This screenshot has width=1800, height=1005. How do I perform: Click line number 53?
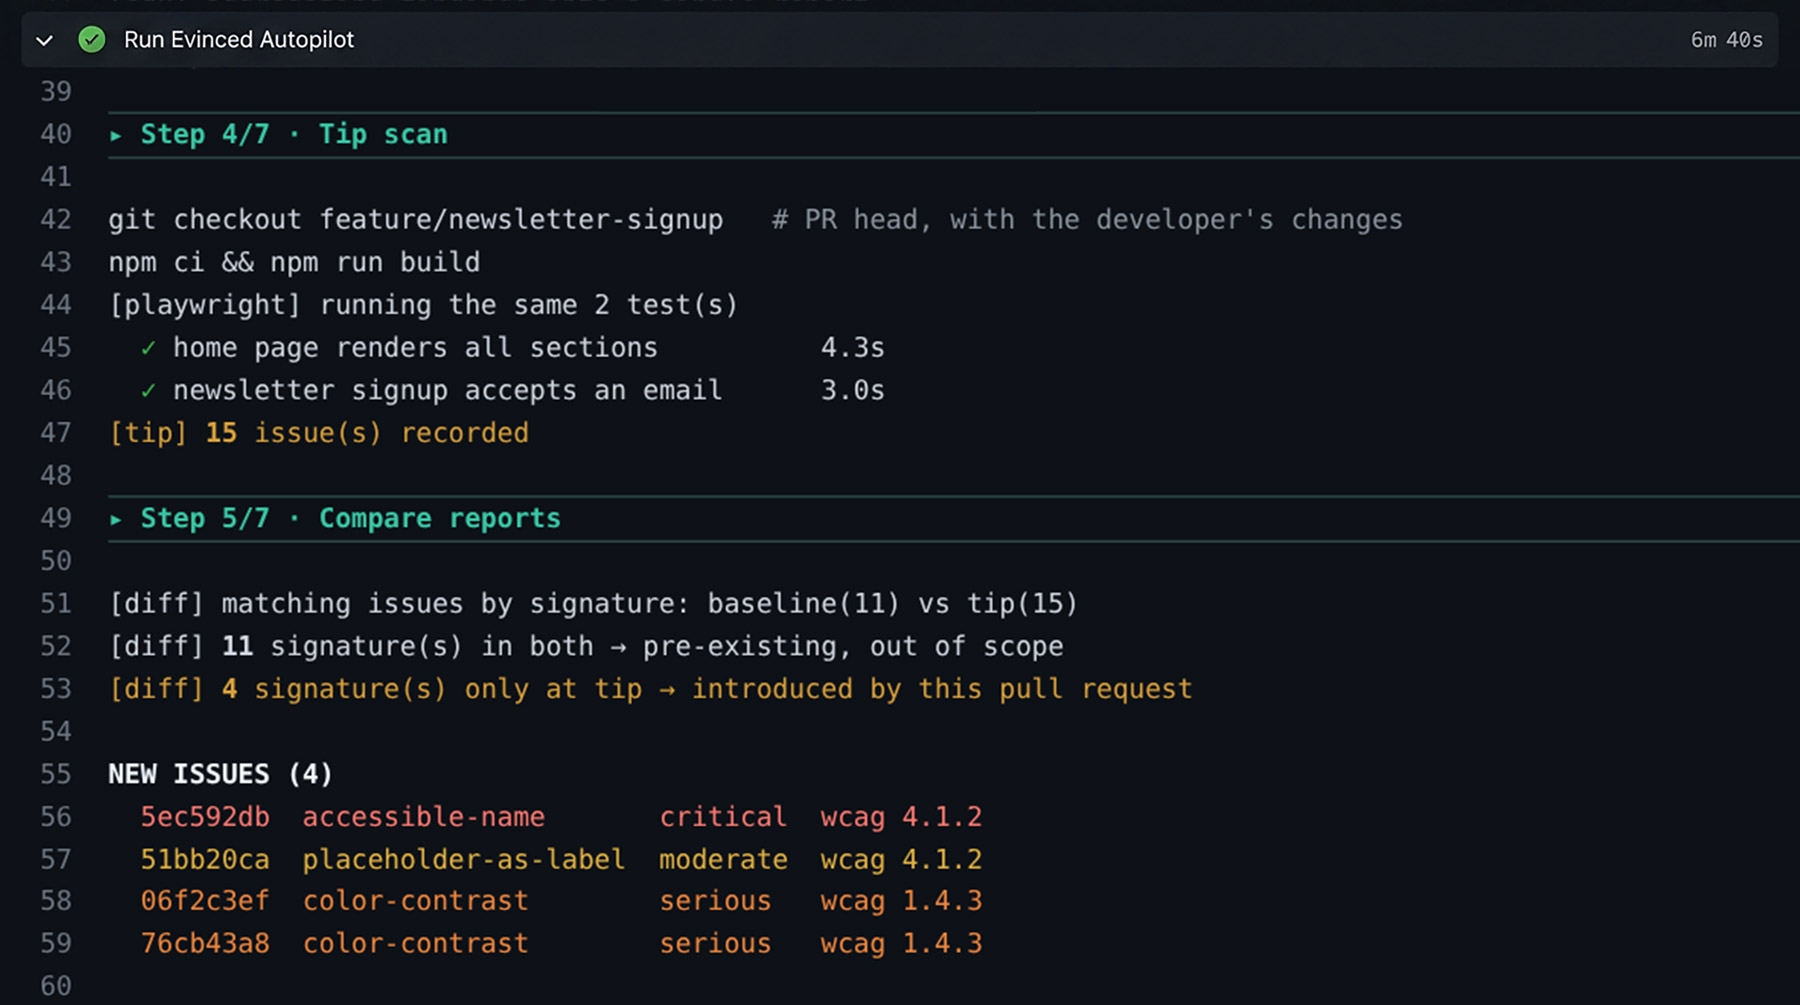tap(56, 689)
